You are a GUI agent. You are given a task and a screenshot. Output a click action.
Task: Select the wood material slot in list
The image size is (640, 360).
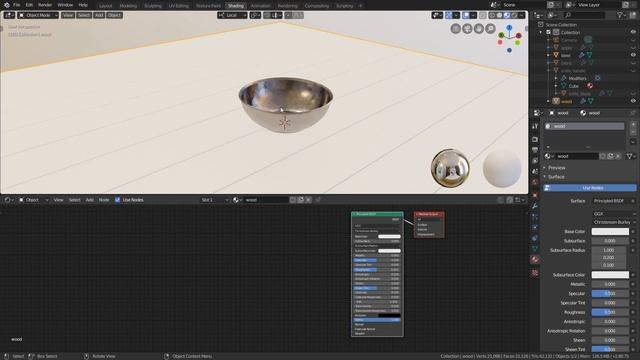584,126
